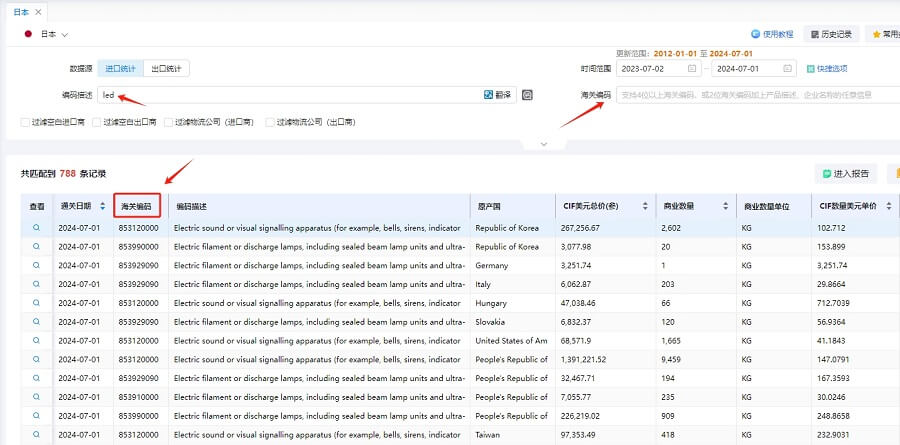View the Taiwan record details
The height and width of the screenshot is (445, 900).
(x=36, y=435)
